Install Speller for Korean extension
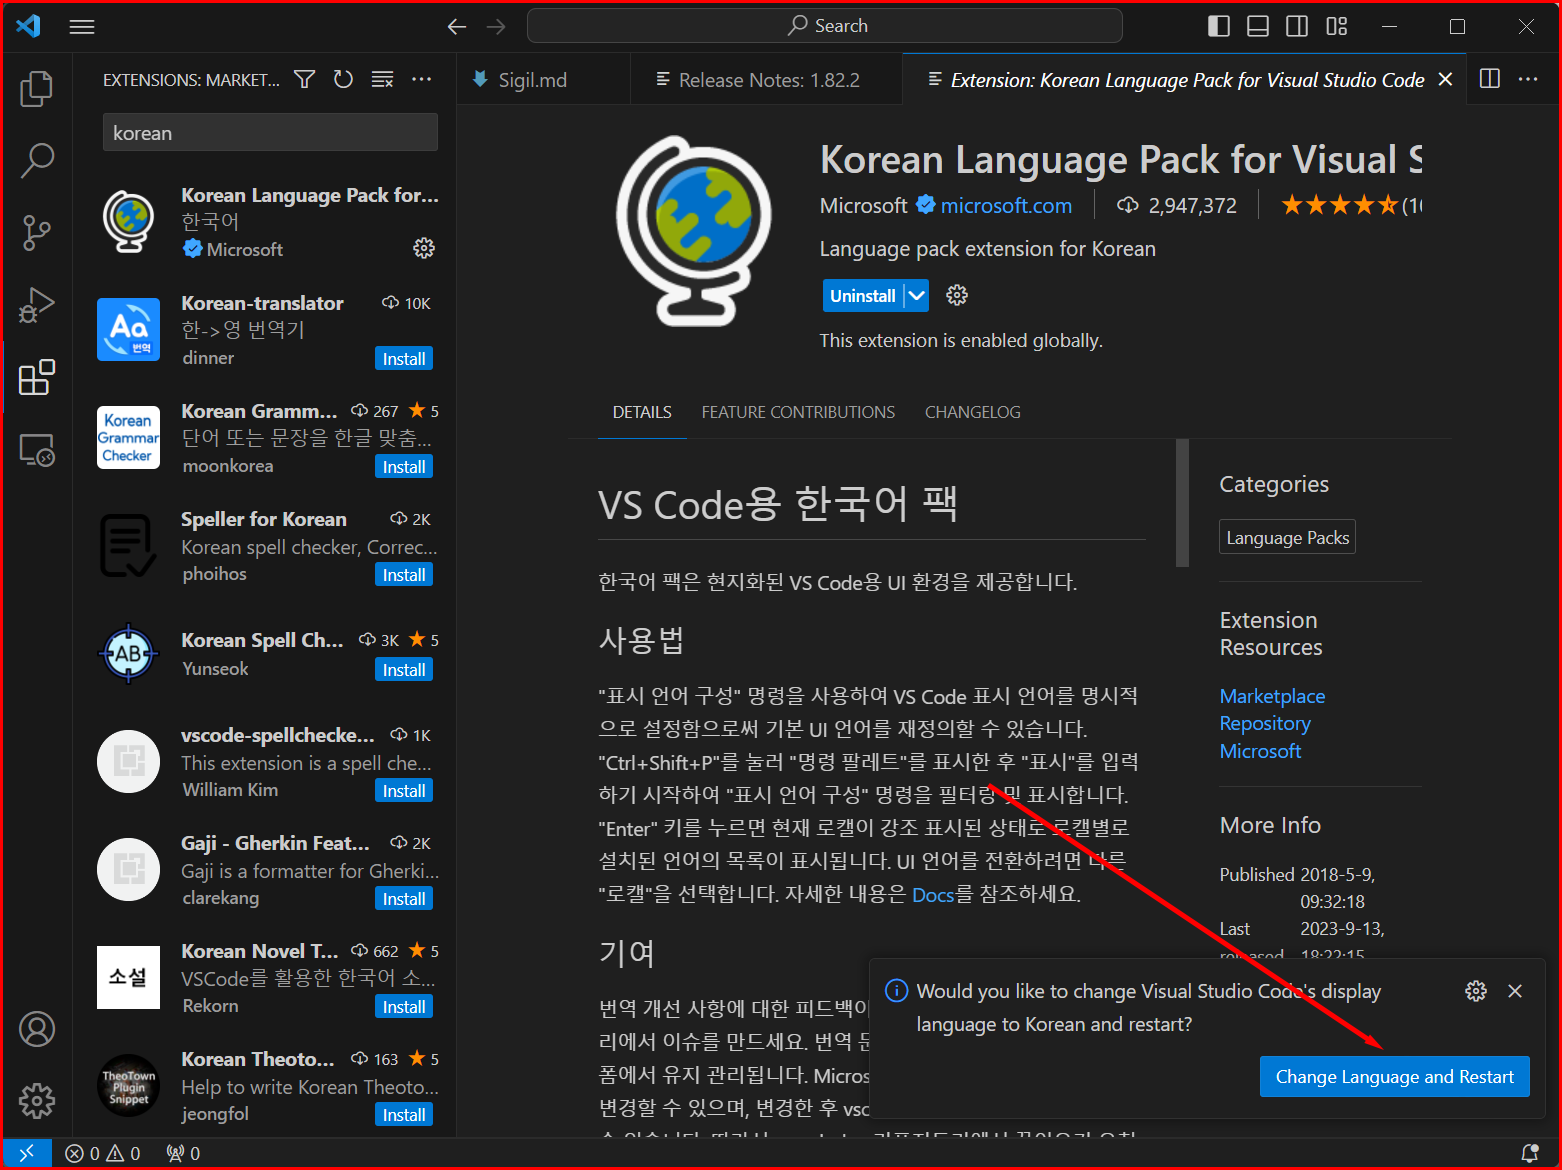 pyautogui.click(x=404, y=575)
